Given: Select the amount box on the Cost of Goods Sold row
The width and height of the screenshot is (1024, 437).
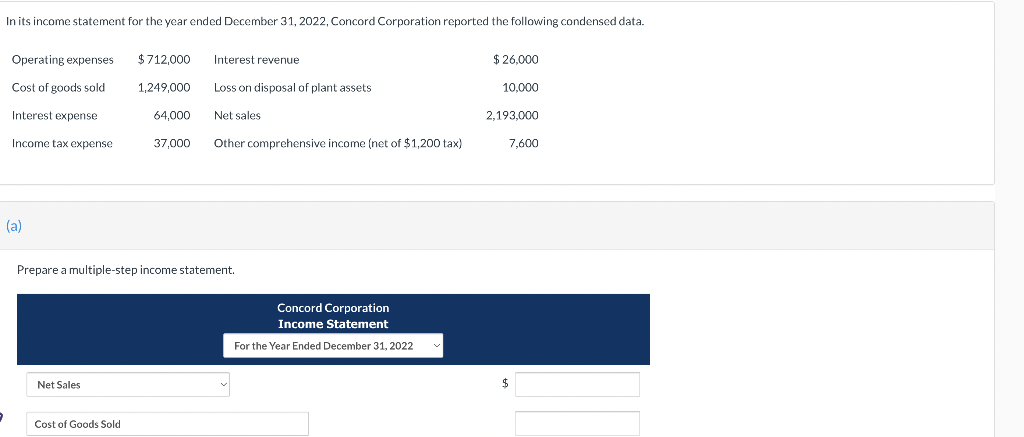Looking at the screenshot, I should (577, 424).
